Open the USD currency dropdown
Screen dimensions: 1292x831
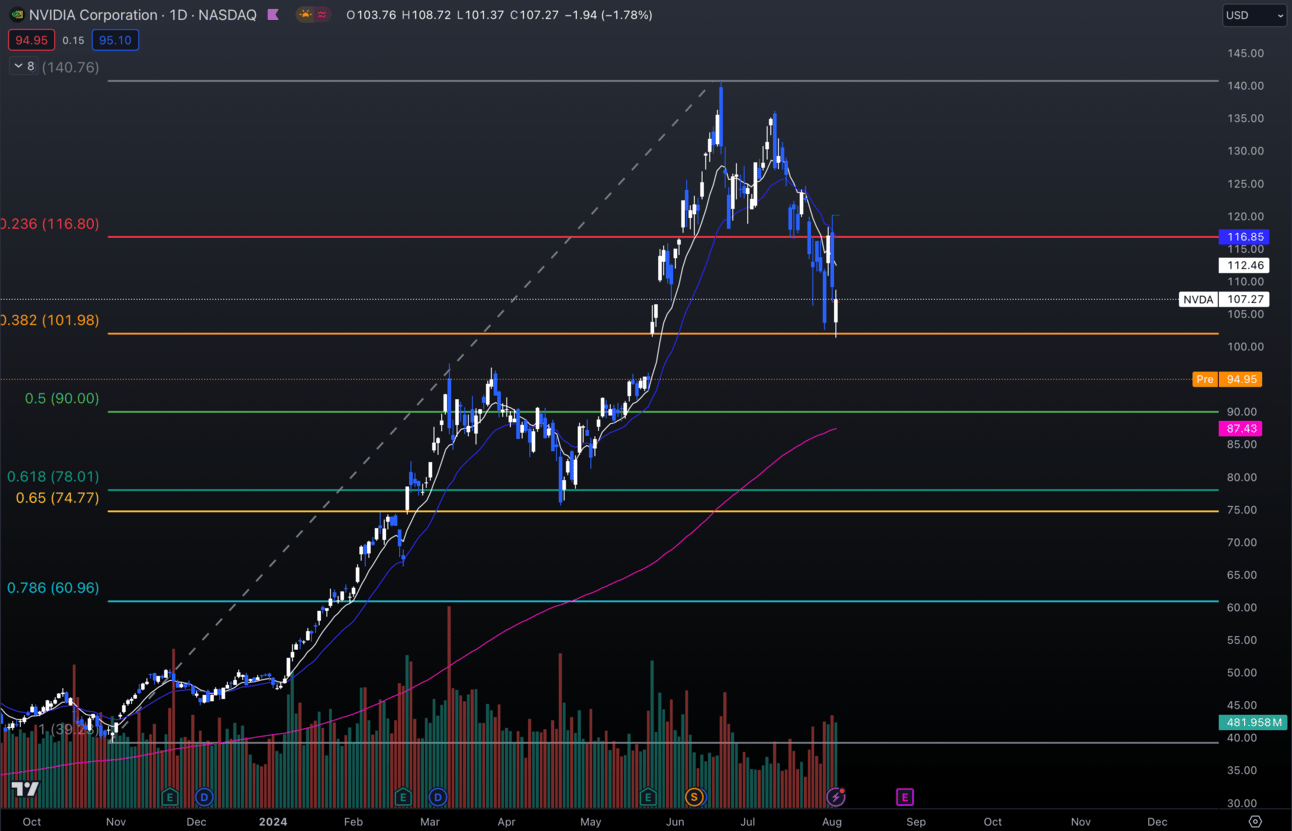[1254, 15]
